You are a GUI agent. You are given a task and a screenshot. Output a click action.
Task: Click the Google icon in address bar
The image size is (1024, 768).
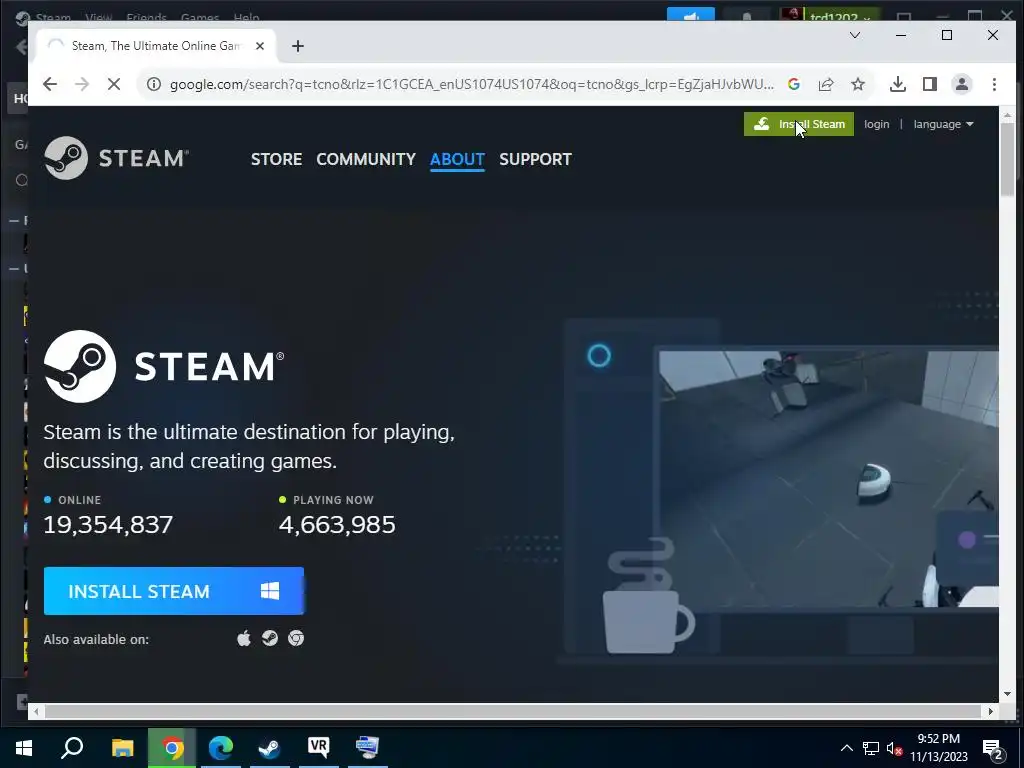click(x=793, y=84)
